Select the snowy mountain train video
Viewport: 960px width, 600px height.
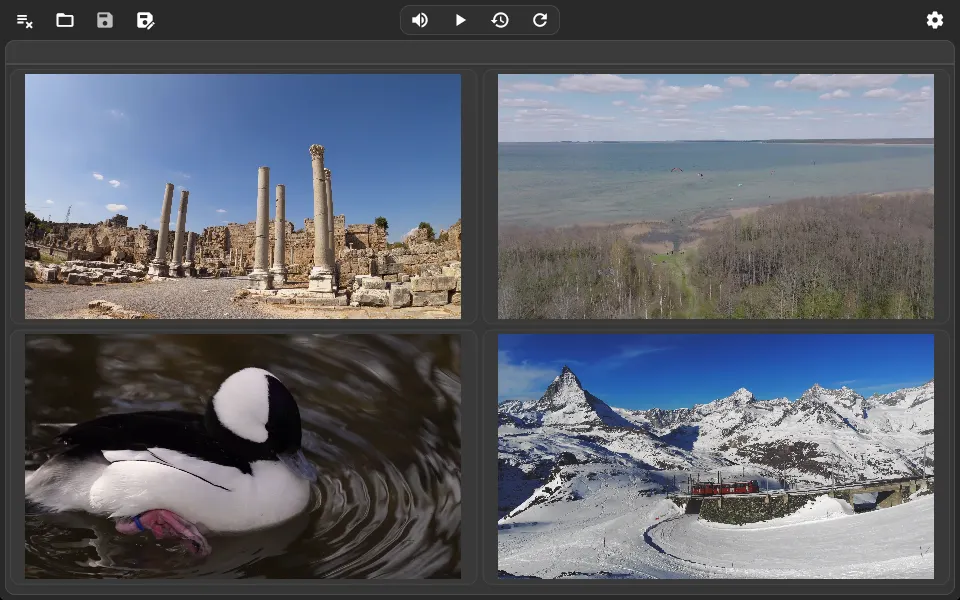click(x=716, y=456)
